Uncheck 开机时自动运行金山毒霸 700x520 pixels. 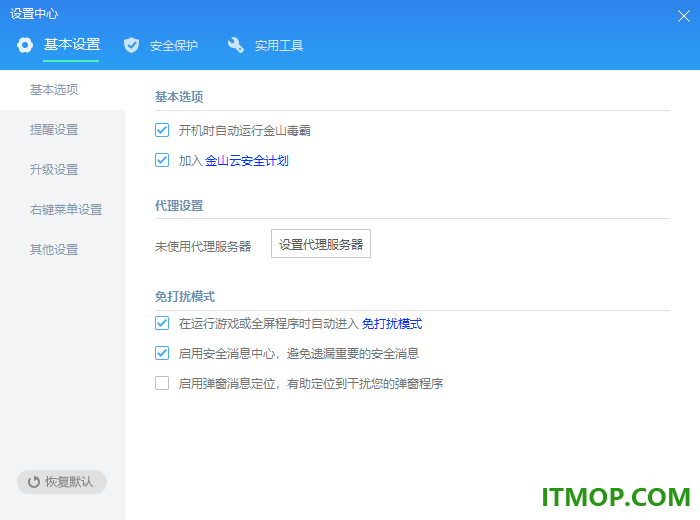click(x=162, y=130)
